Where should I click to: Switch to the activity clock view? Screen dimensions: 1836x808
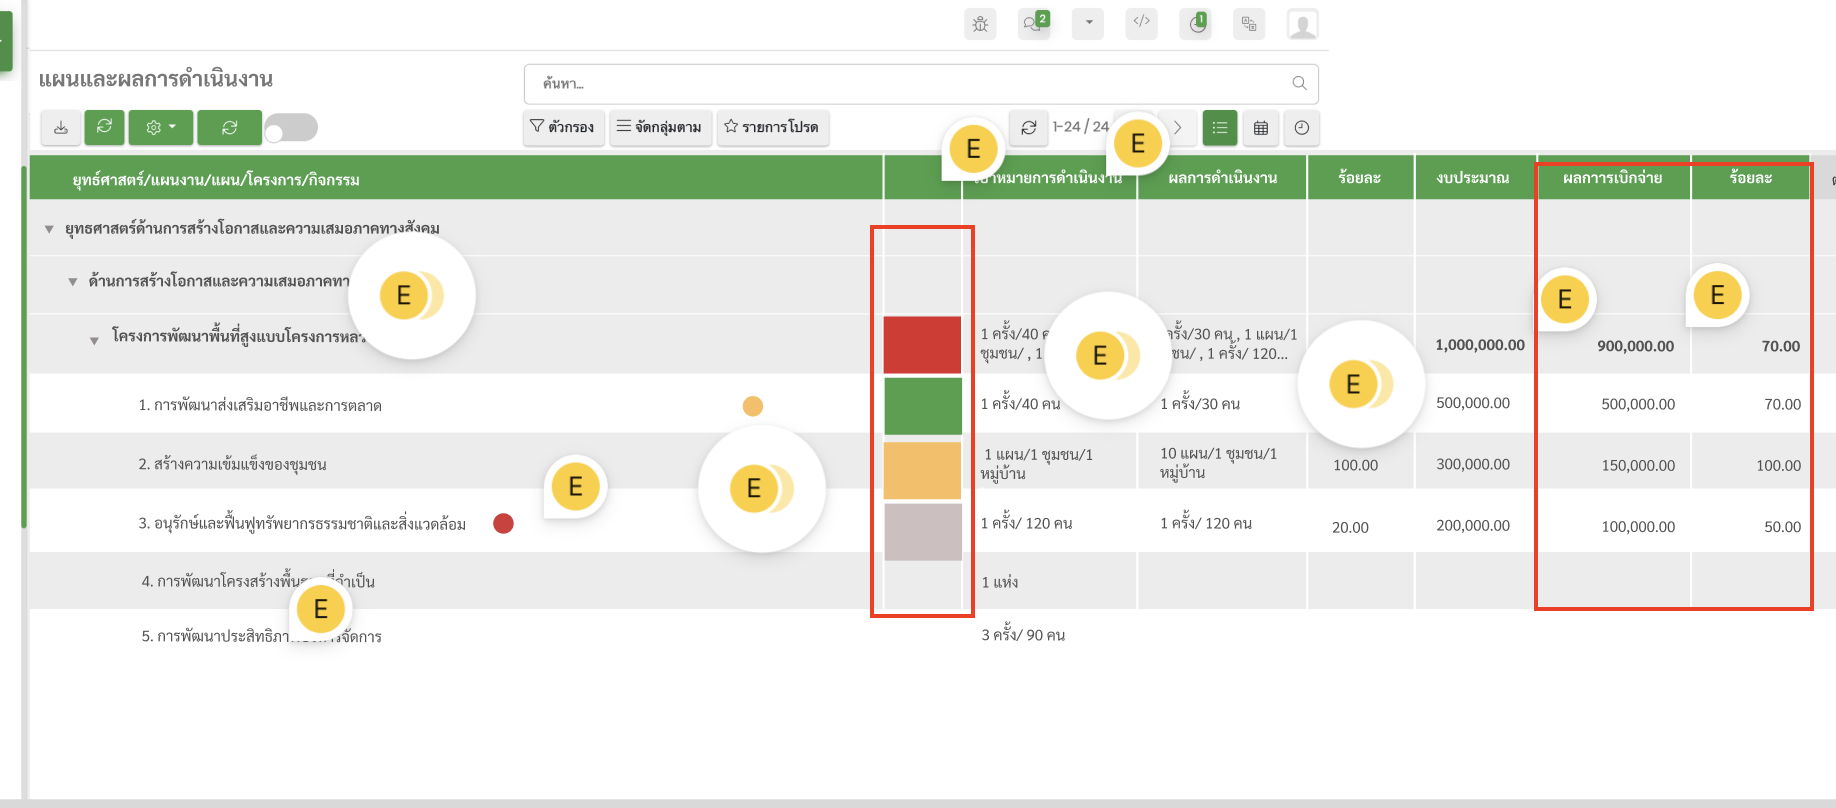(1301, 128)
